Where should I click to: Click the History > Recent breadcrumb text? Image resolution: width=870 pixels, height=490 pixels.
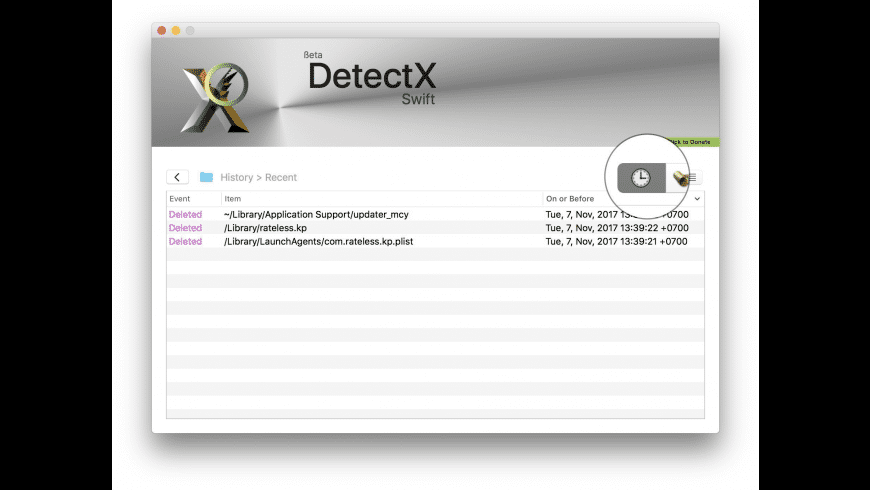(259, 177)
